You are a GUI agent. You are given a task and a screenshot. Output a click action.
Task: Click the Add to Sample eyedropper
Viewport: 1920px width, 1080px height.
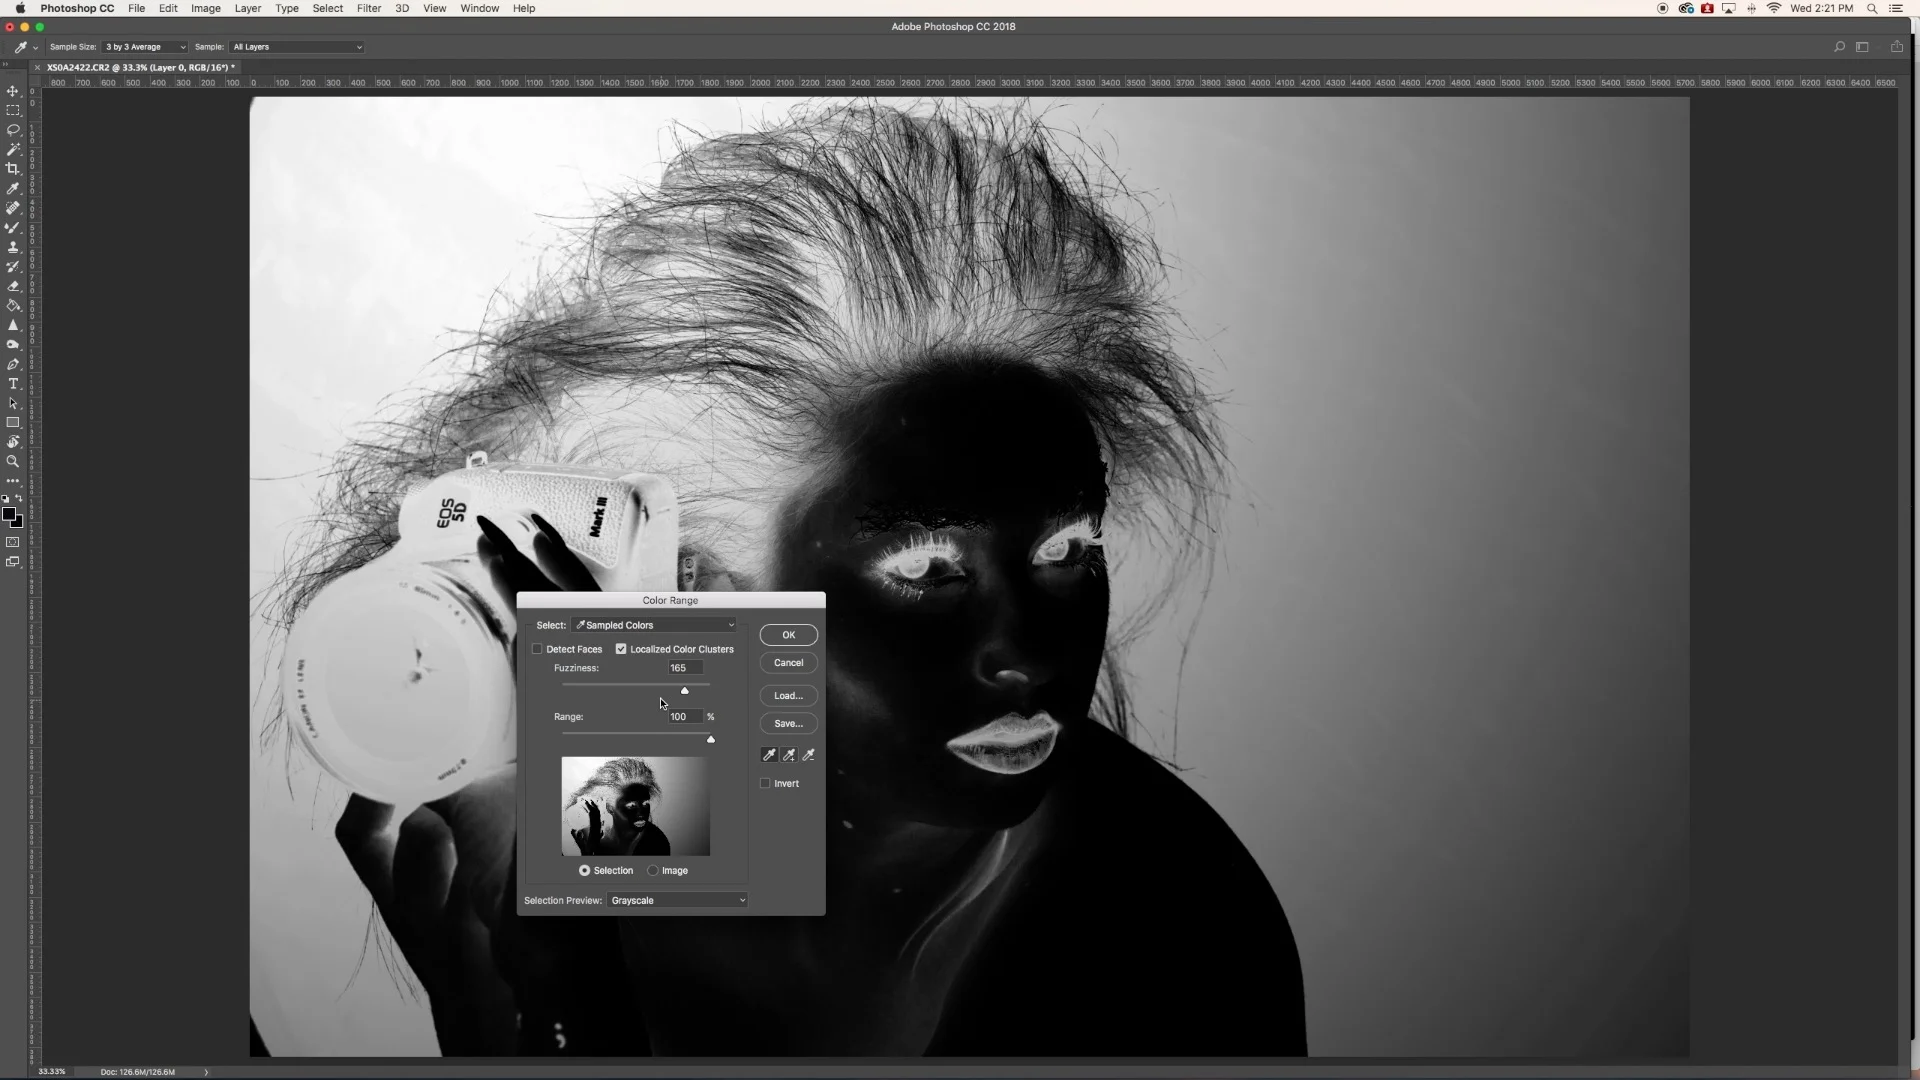click(789, 755)
